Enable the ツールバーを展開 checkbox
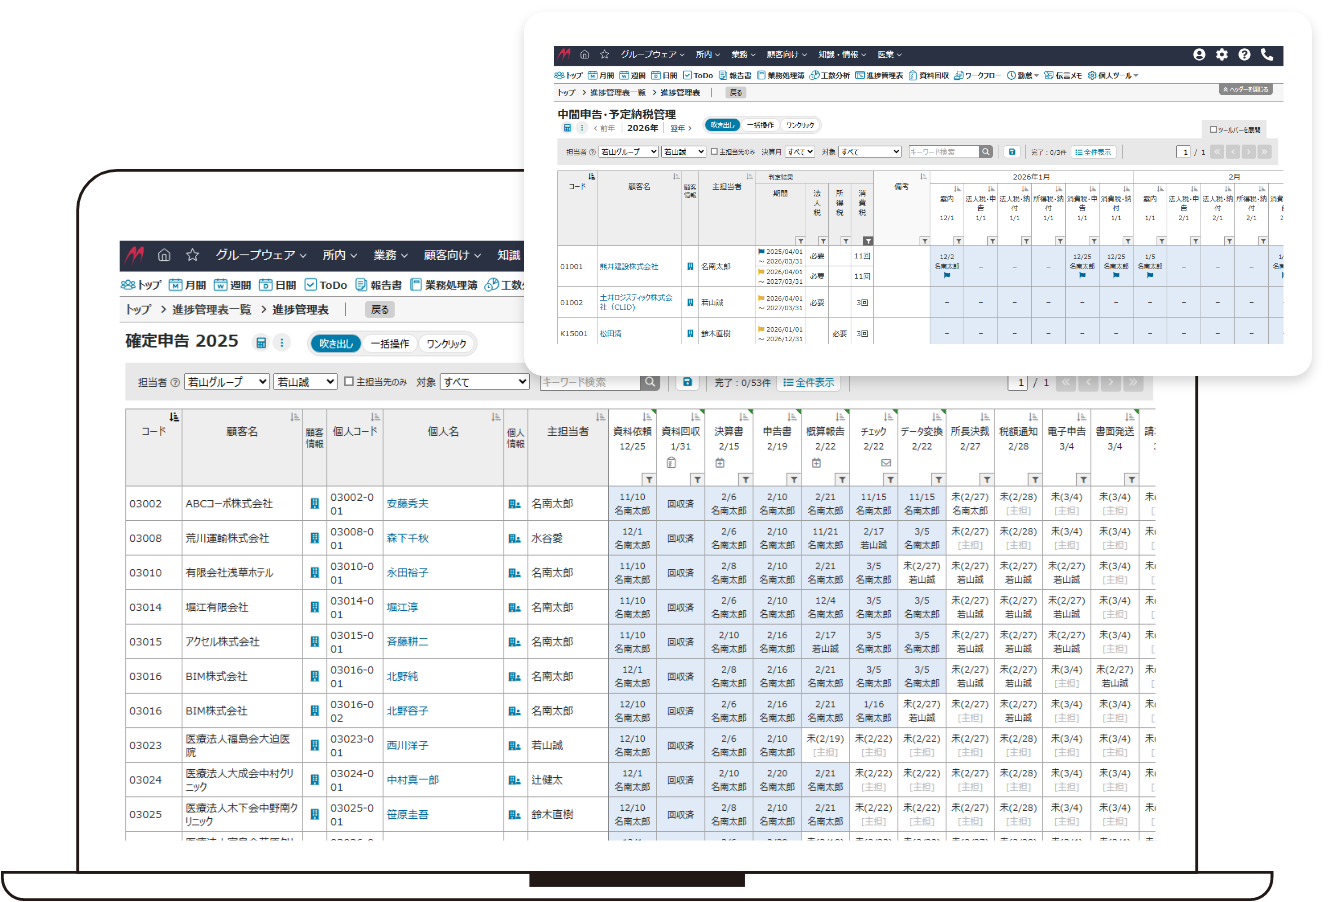The height and width of the screenshot is (902, 1330). pyautogui.click(x=1213, y=130)
